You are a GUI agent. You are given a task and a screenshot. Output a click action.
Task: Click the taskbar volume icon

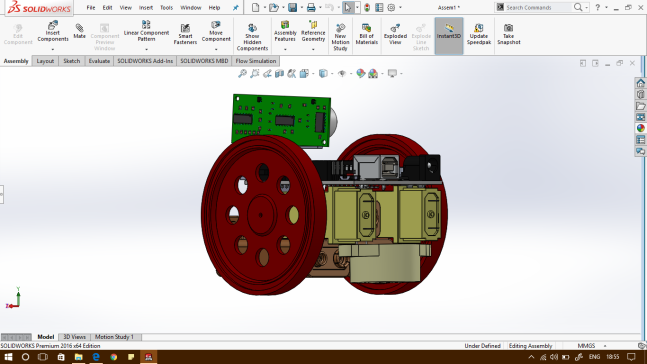click(x=554, y=357)
